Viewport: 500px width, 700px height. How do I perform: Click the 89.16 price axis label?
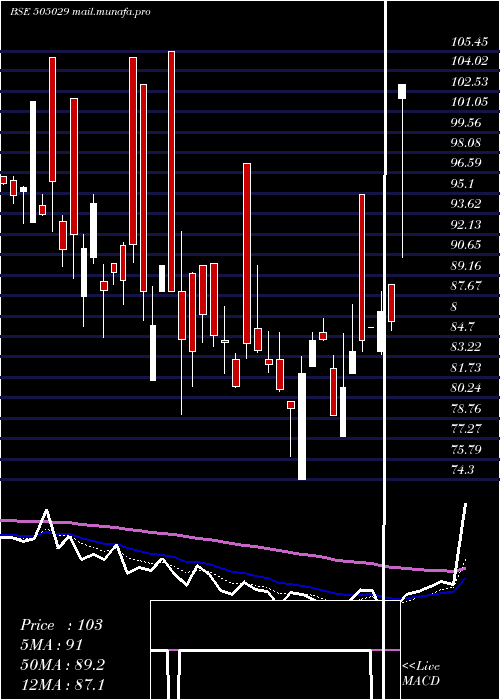click(467, 266)
